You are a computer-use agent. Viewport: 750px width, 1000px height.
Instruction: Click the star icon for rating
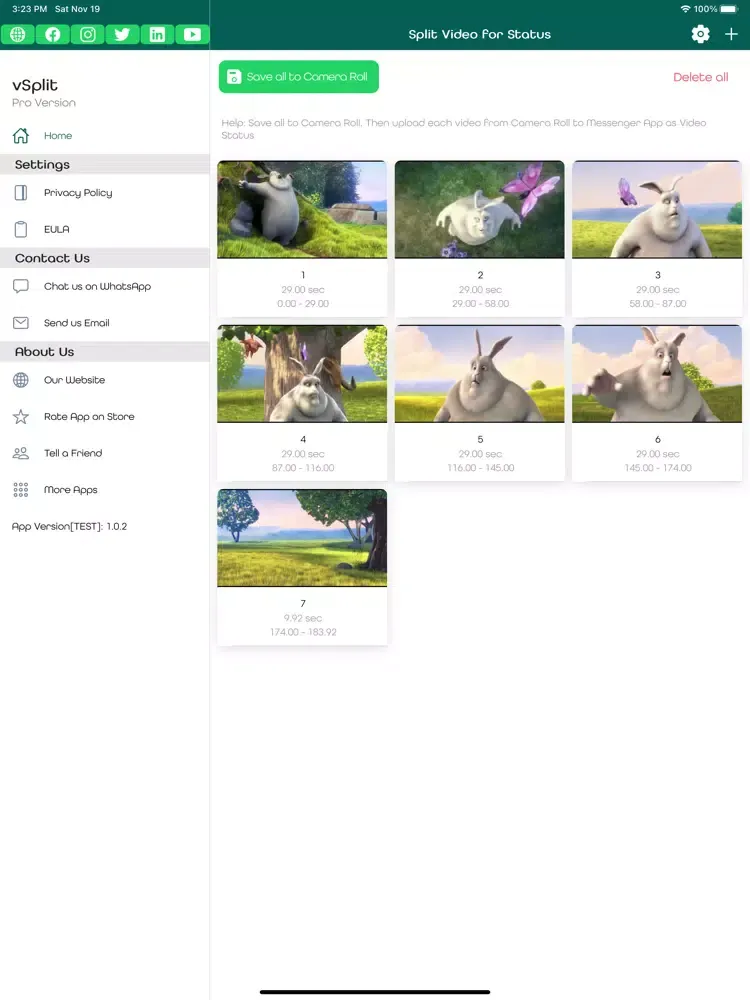point(21,416)
